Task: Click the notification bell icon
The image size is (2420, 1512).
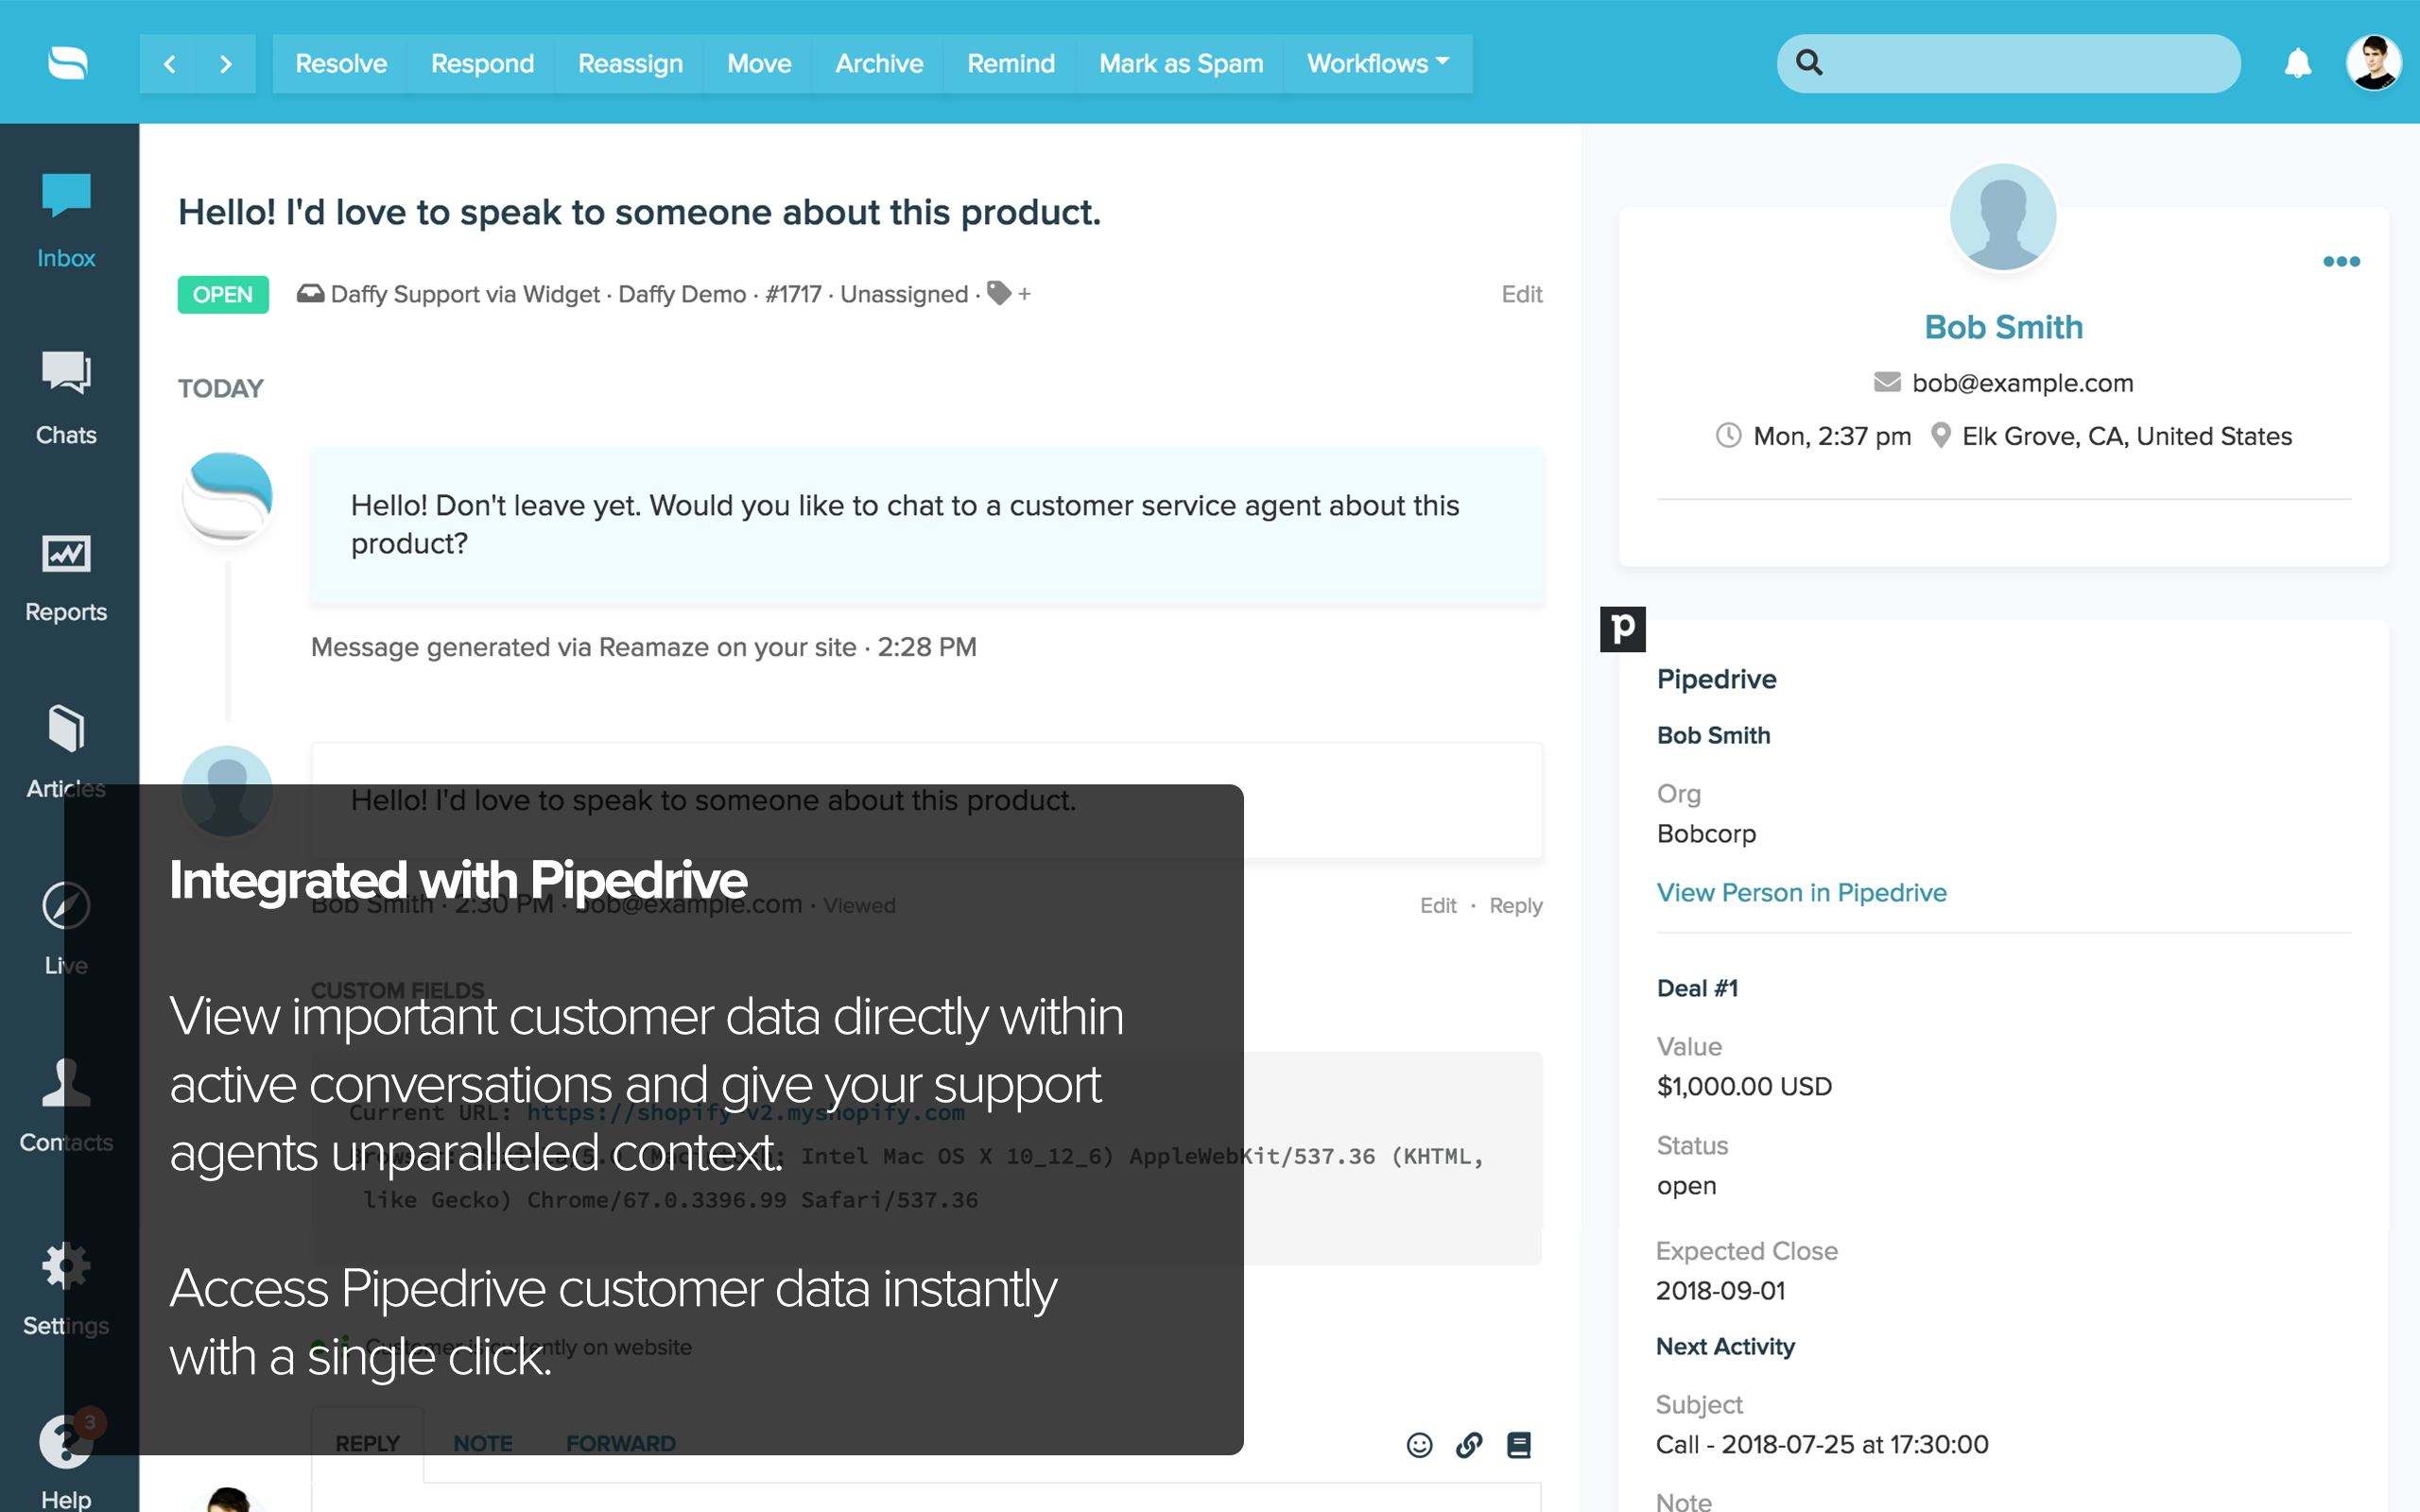Action: tap(2298, 63)
